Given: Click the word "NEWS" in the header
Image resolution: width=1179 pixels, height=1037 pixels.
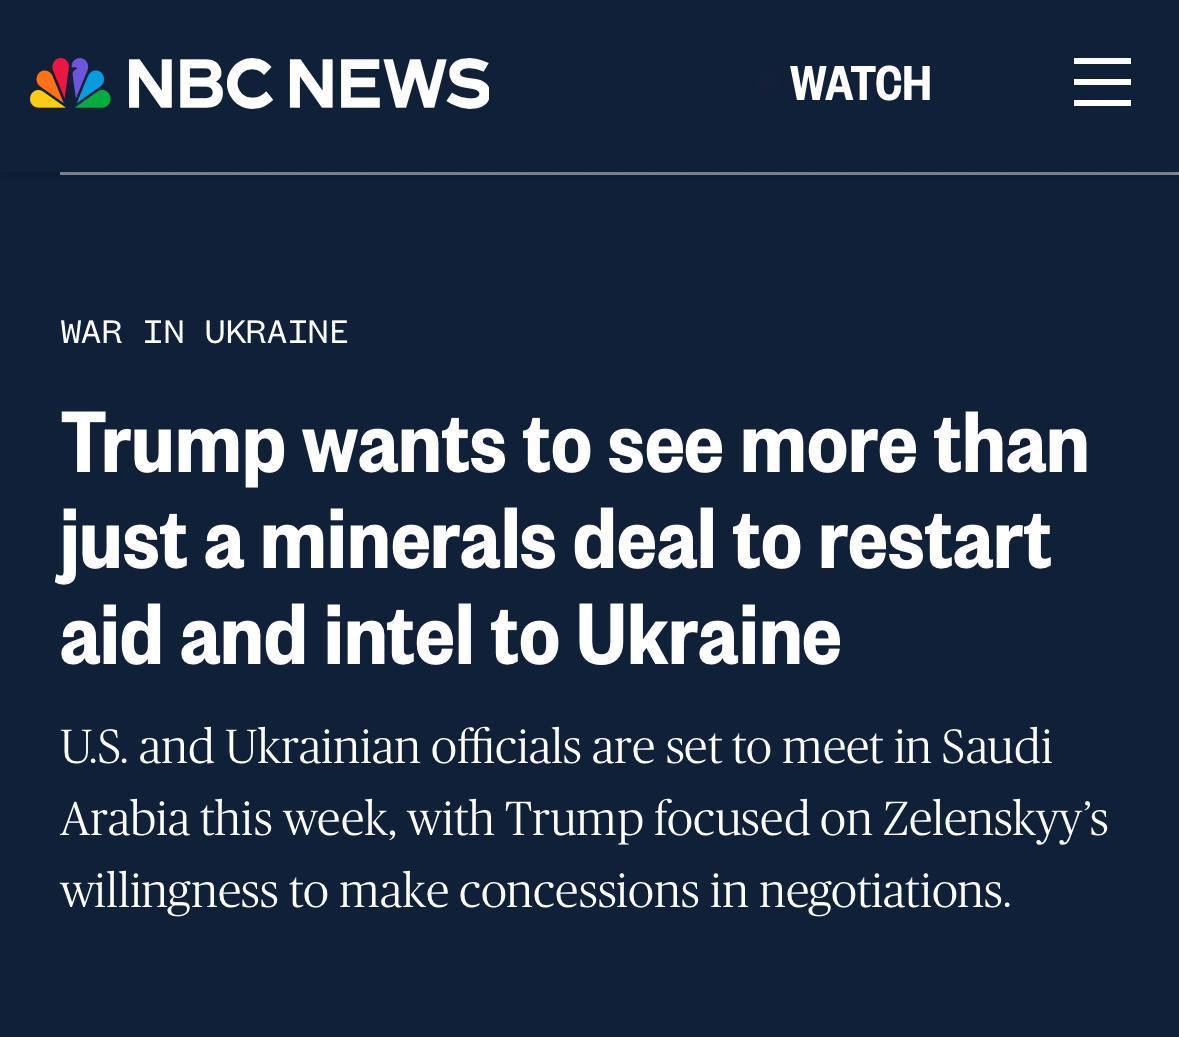Looking at the screenshot, I should point(389,83).
